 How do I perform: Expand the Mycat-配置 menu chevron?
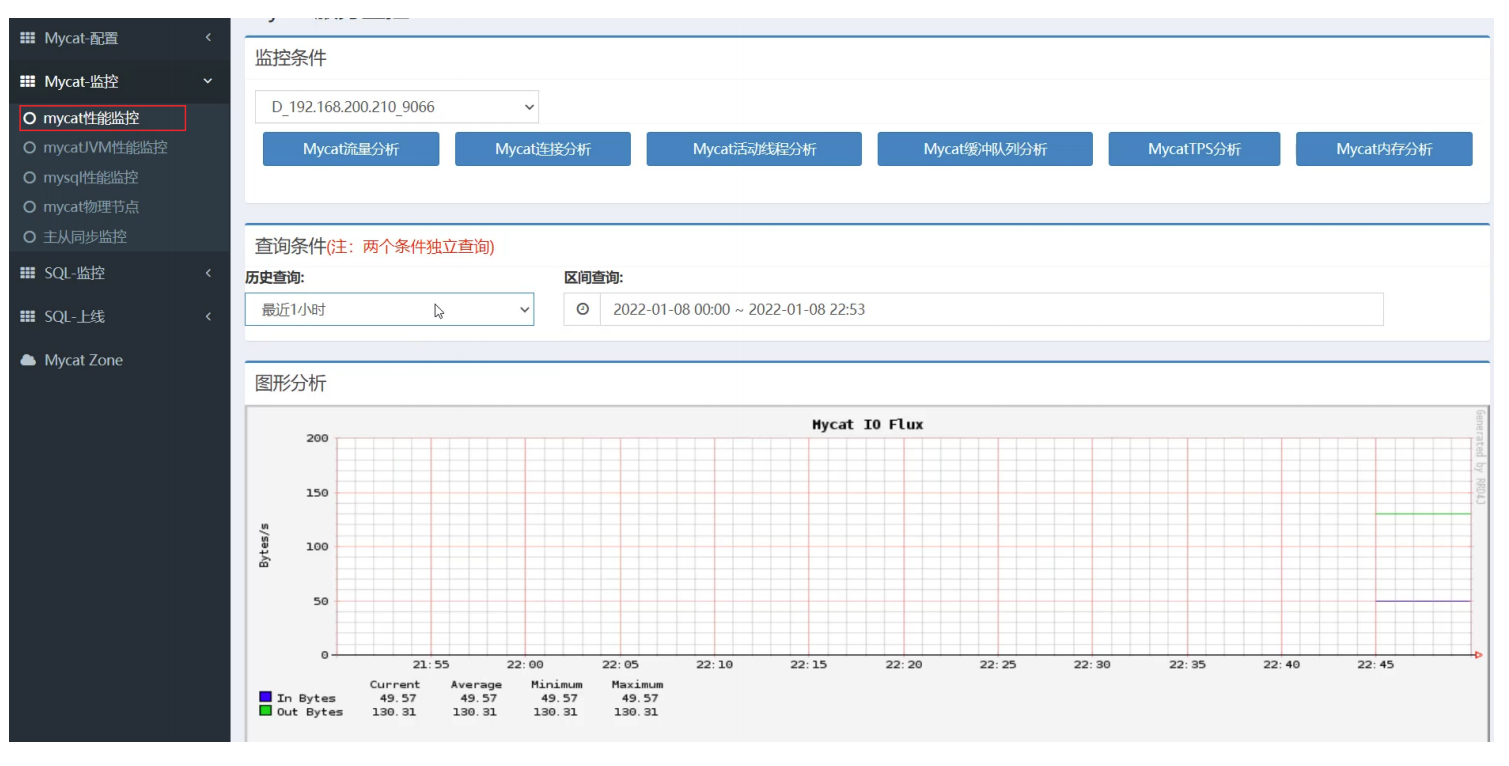(208, 38)
